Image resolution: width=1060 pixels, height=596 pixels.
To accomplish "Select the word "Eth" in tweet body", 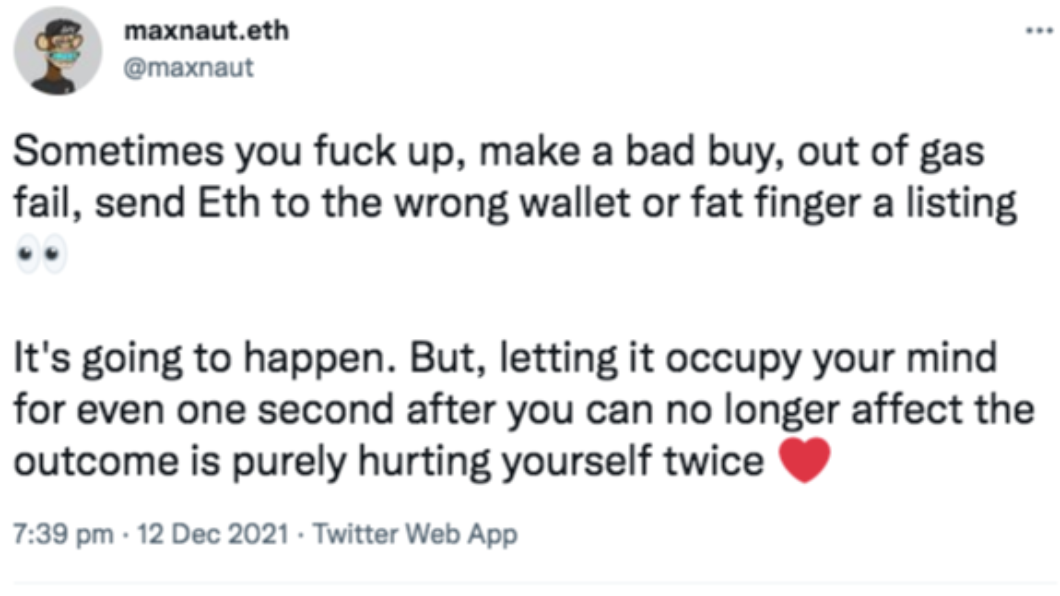I will (228, 203).
